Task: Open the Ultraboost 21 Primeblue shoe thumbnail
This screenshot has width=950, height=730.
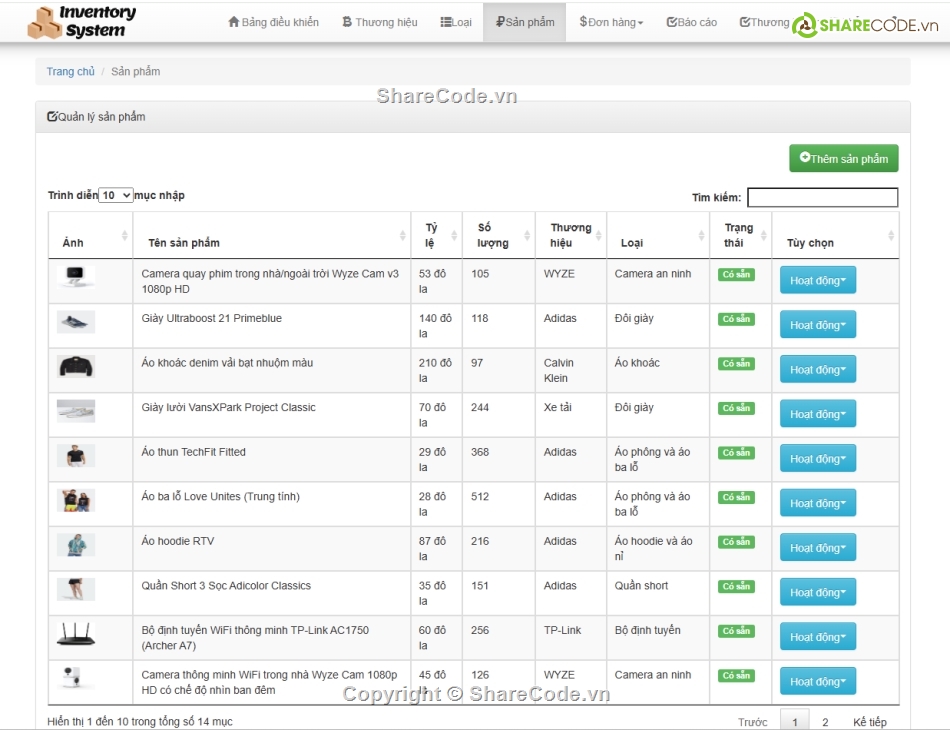Action: pyautogui.click(x=76, y=322)
